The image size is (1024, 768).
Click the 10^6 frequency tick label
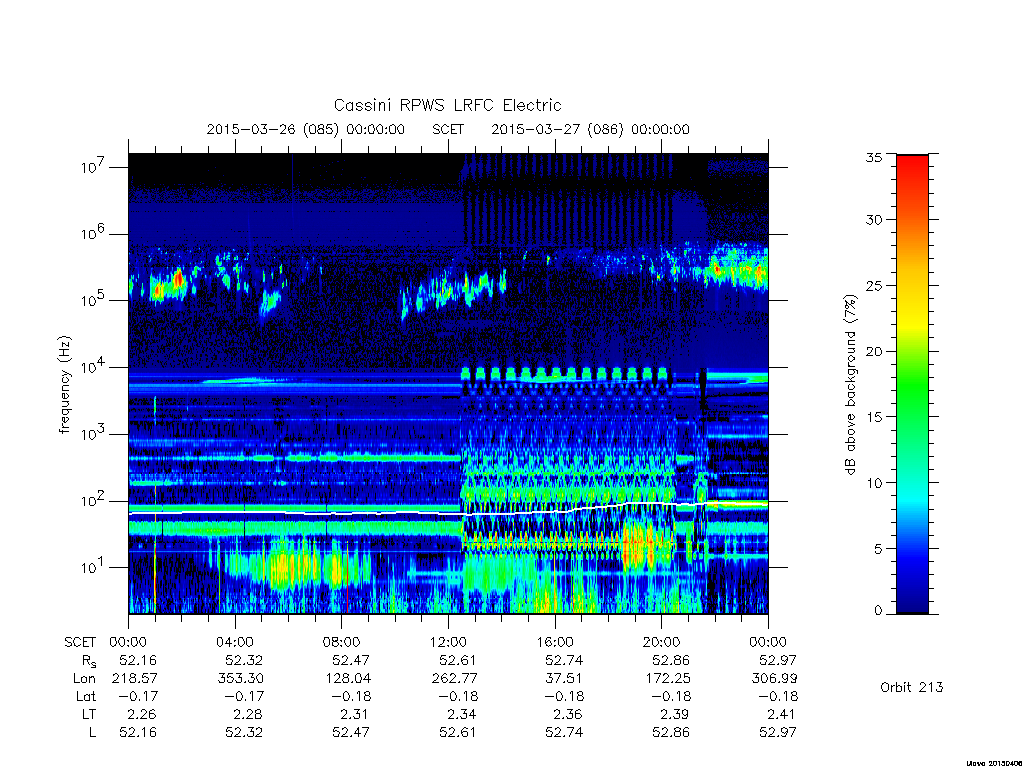coord(94,234)
